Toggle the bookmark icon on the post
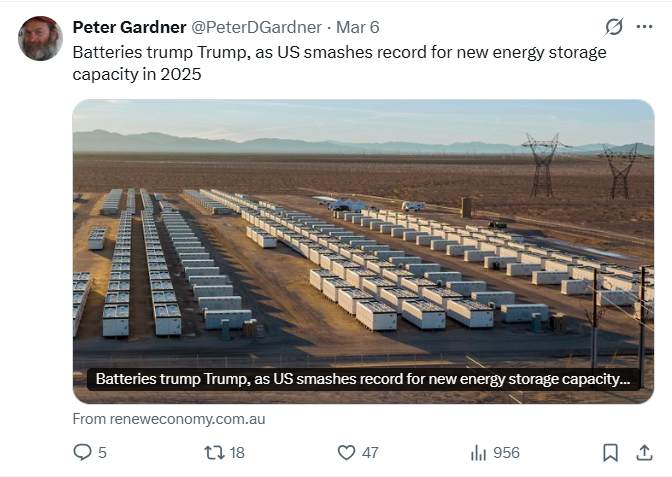 pos(610,453)
